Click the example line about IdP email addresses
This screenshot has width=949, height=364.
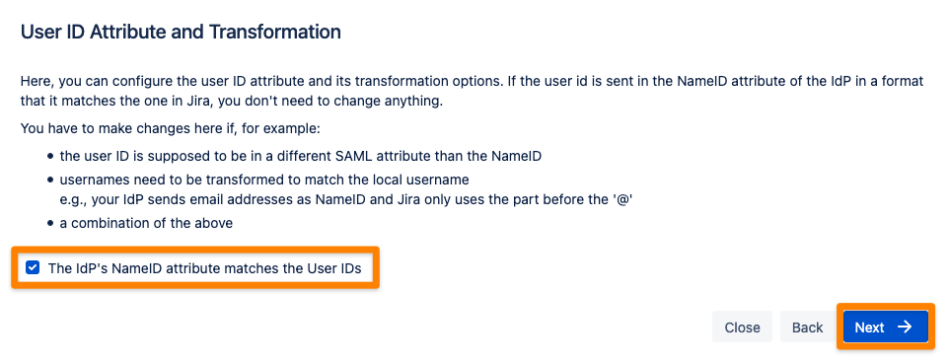[346, 200]
